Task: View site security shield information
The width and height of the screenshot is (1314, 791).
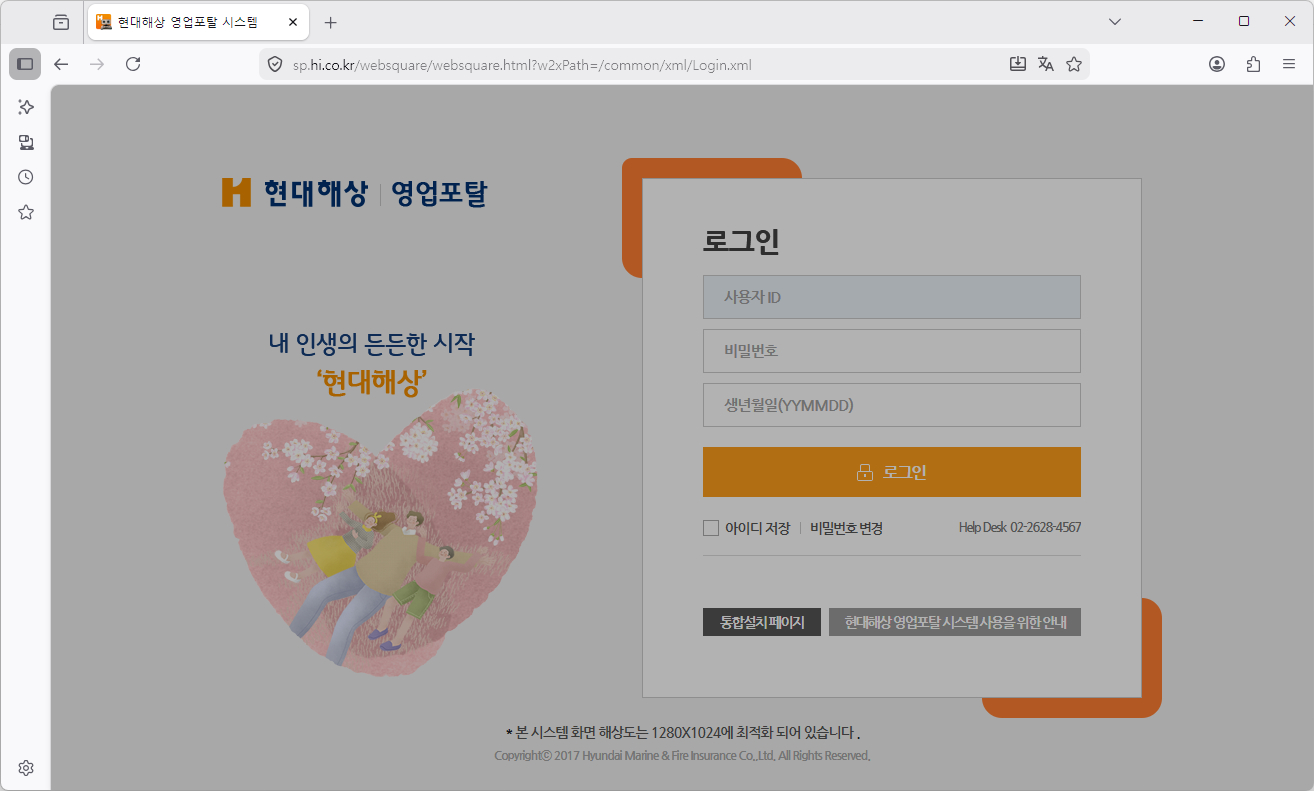Action: pos(275,64)
